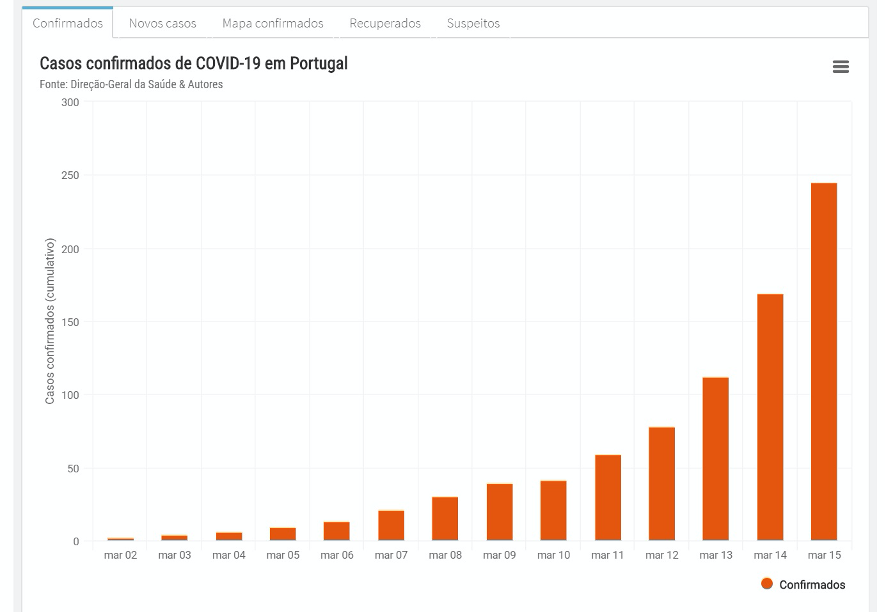Click the y-axis value '50'
Image resolution: width=885 pixels, height=612 pixels.
tap(73, 469)
